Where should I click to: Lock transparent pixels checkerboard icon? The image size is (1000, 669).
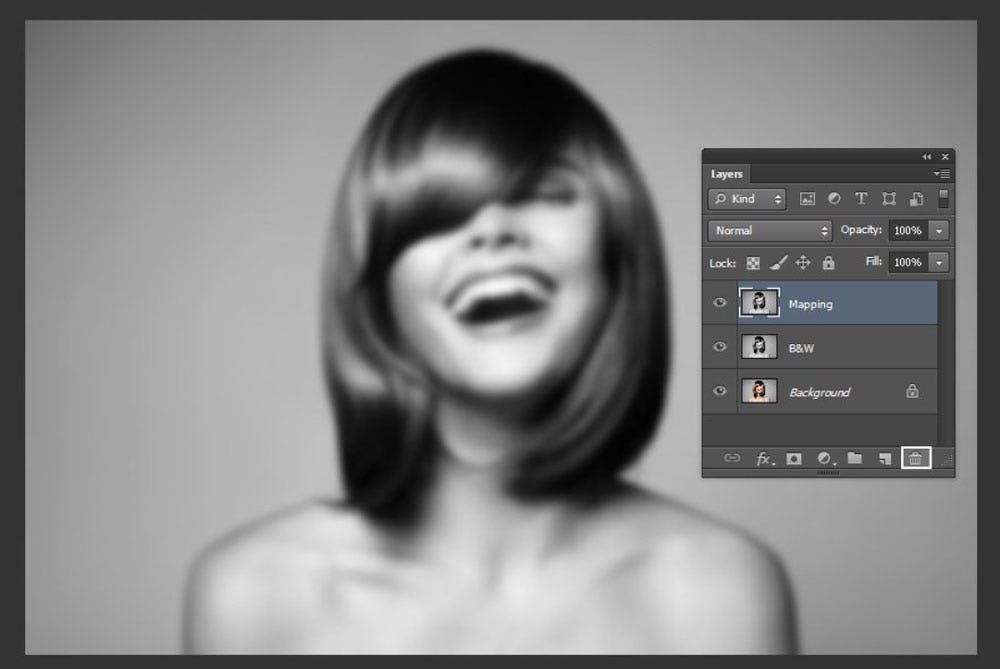tap(753, 263)
